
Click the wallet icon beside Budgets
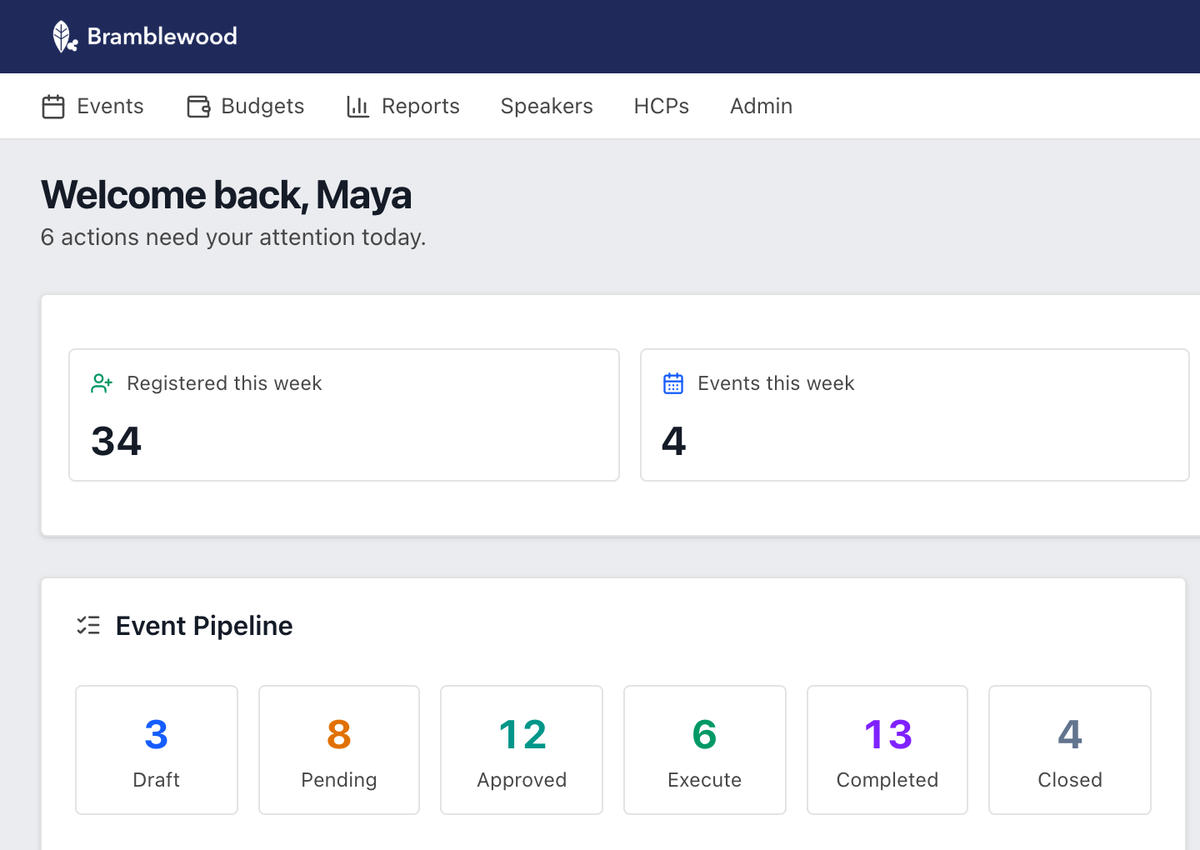[x=198, y=107]
